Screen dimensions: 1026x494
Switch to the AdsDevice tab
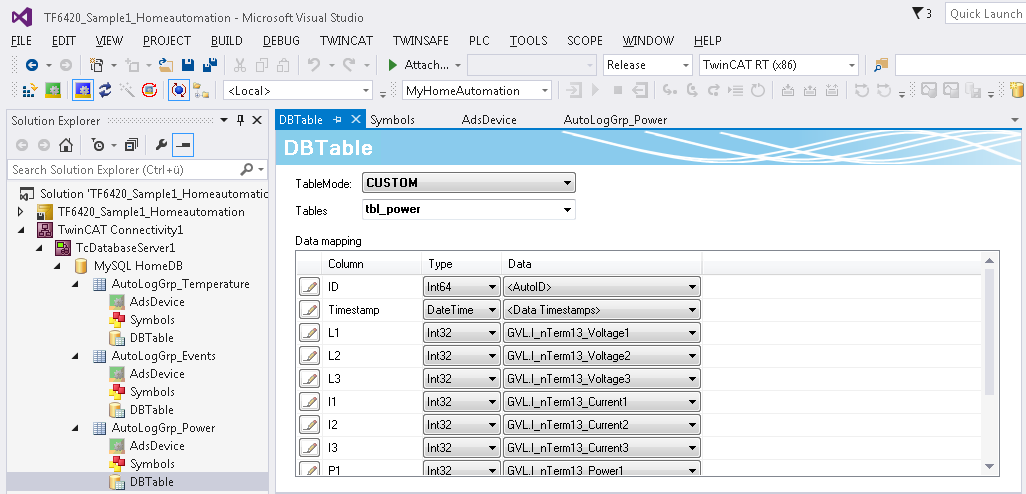pyautogui.click(x=489, y=120)
